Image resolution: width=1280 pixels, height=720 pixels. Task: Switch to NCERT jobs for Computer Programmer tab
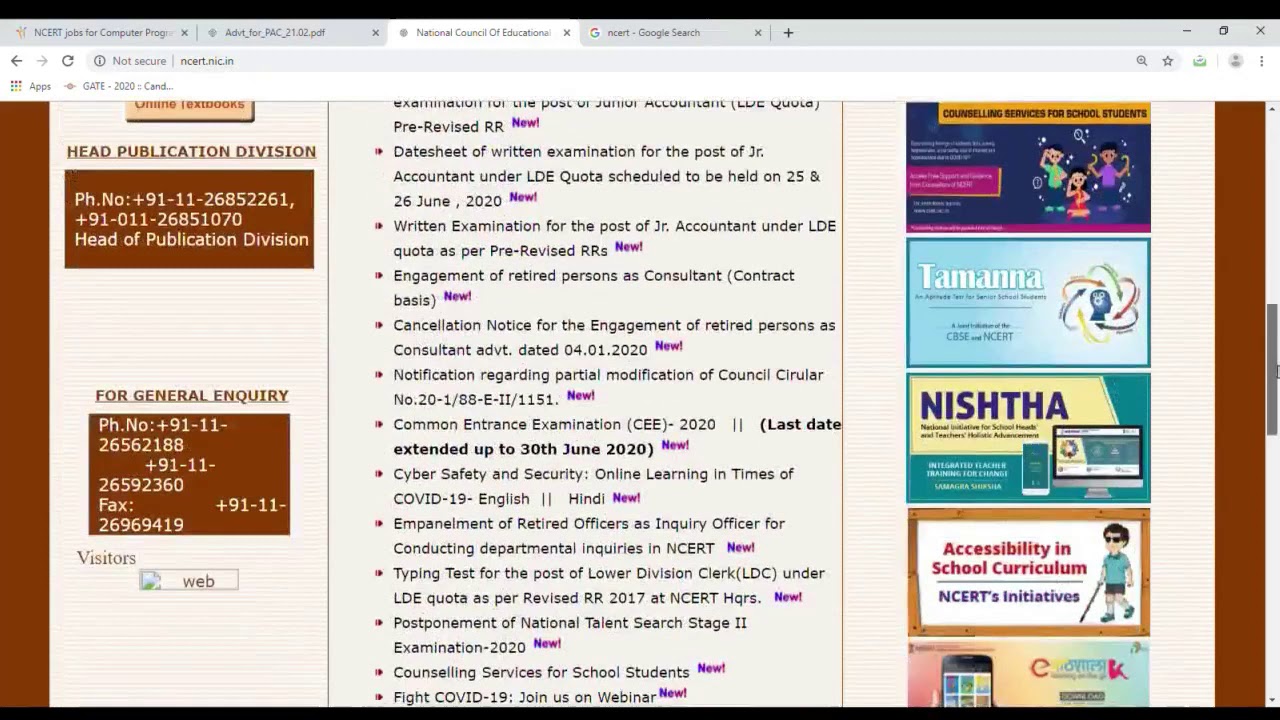[100, 33]
